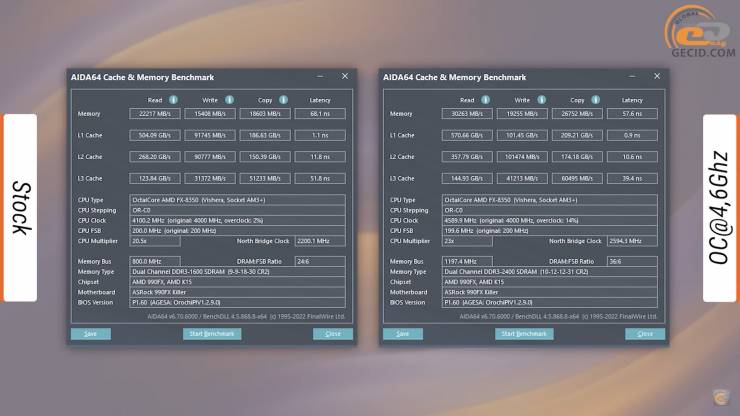
Task: Select OC L2 Cache Read 357.79 GB/s
Action: point(467,157)
